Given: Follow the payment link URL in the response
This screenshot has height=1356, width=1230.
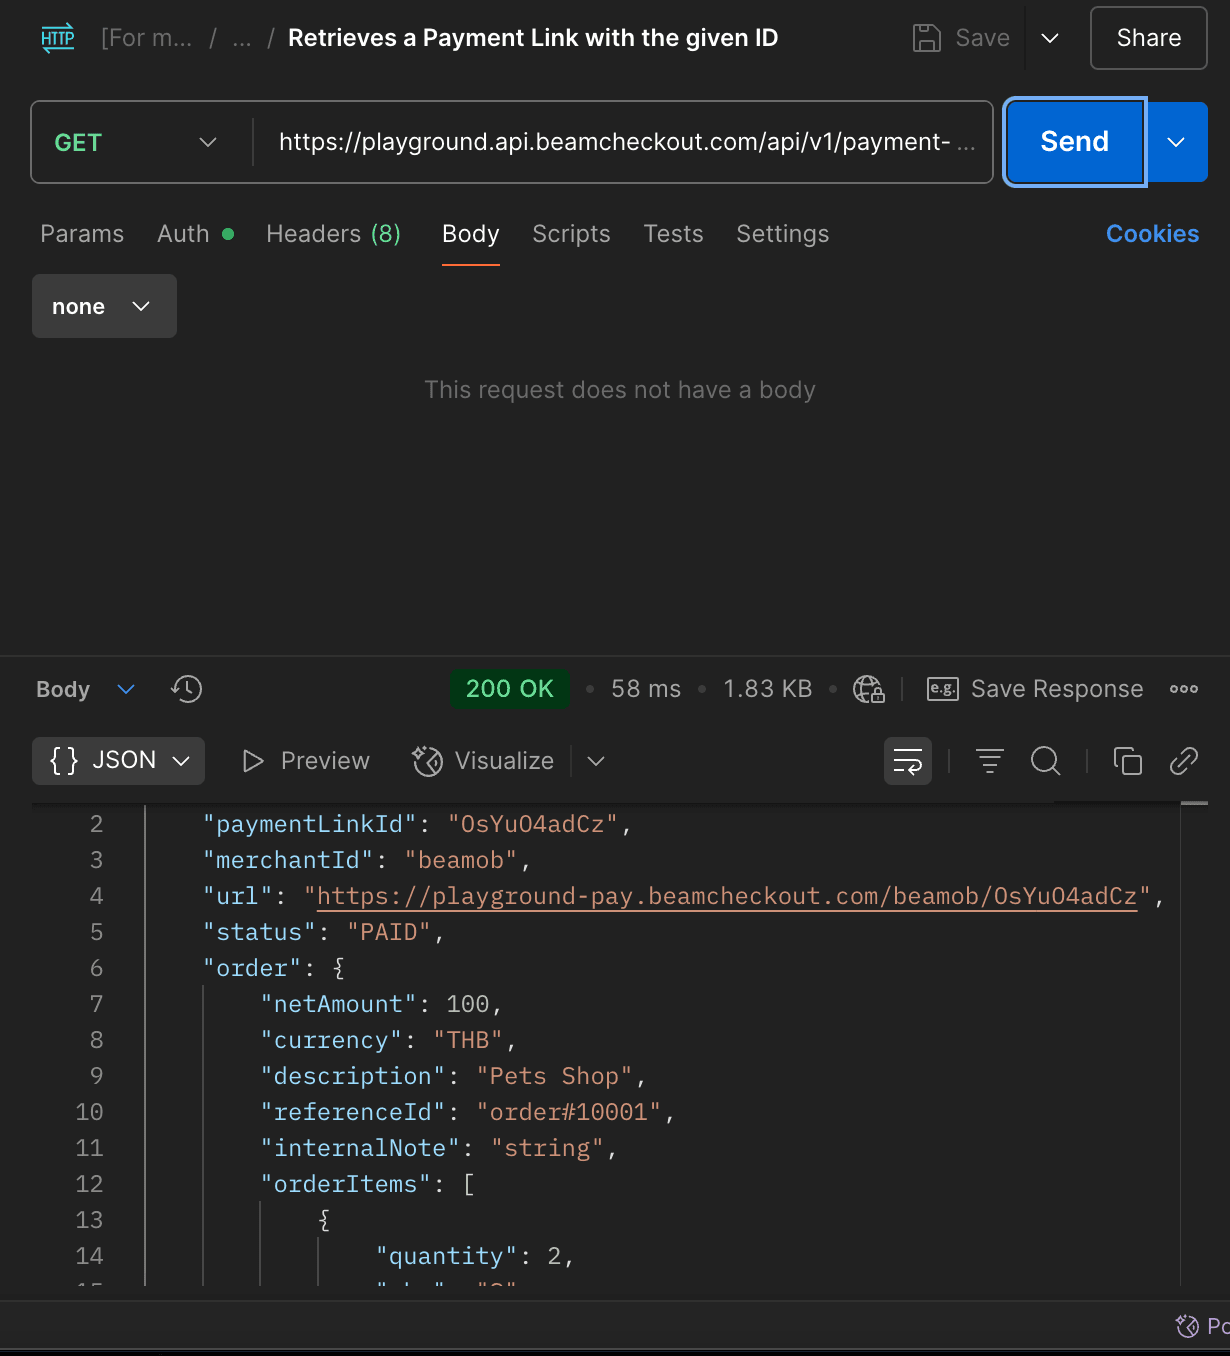Looking at the screenshot, I should (727, 896).
